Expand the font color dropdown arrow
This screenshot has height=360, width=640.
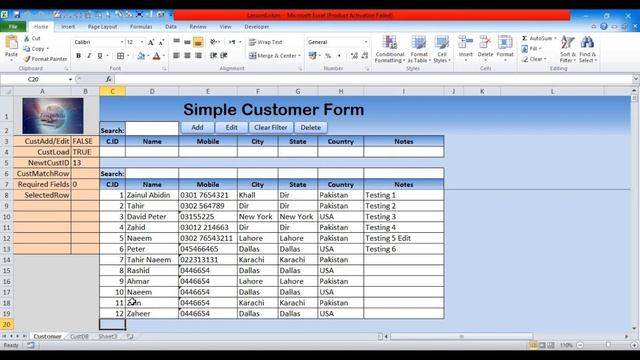164,56
